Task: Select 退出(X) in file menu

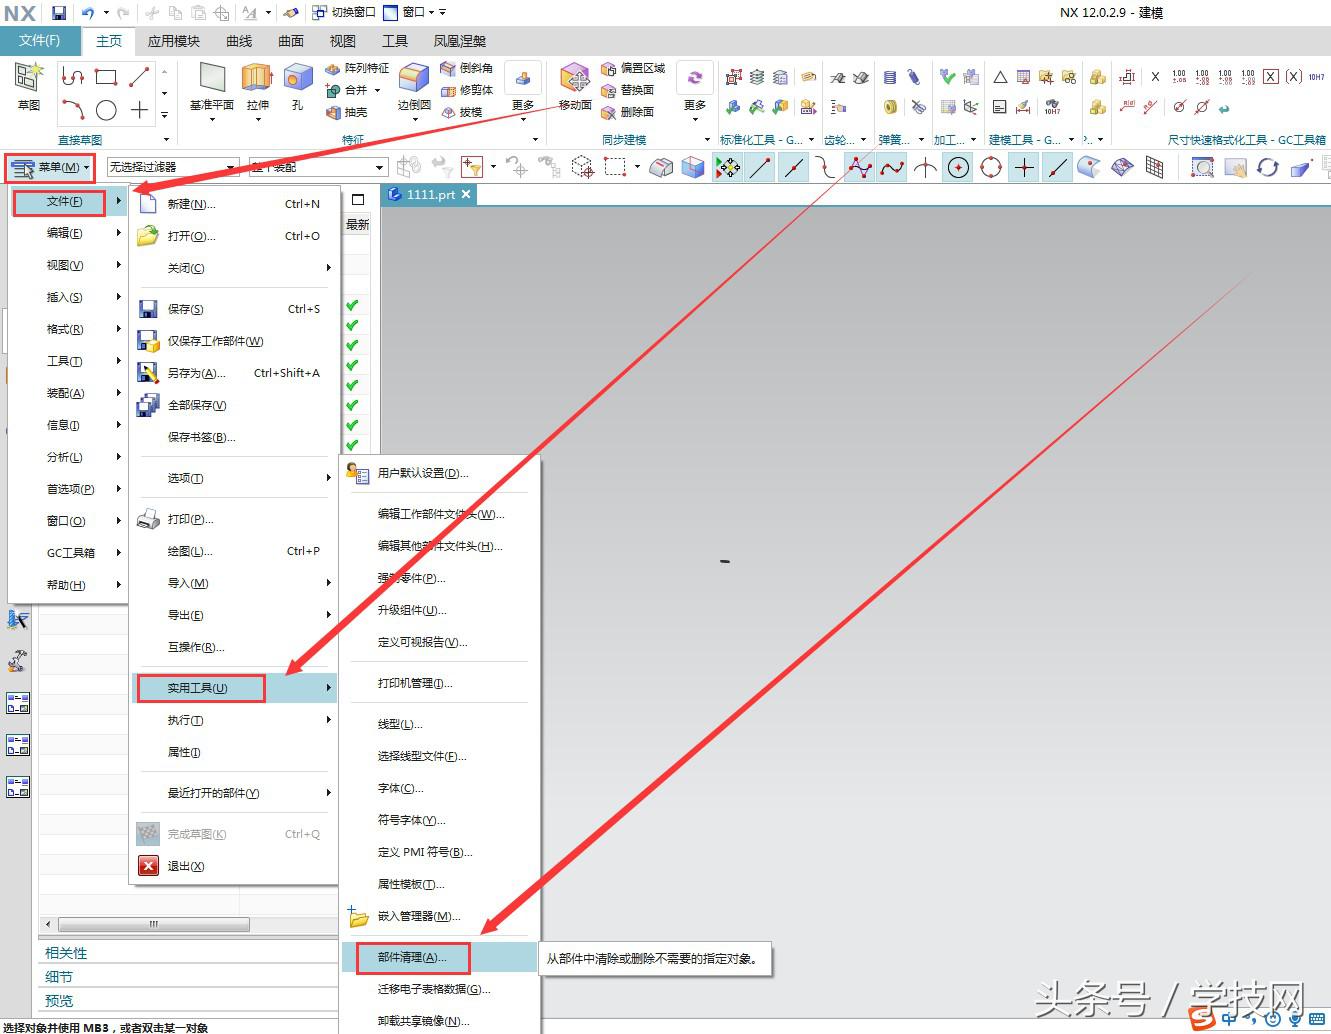Action: click(x=235, y=866)
